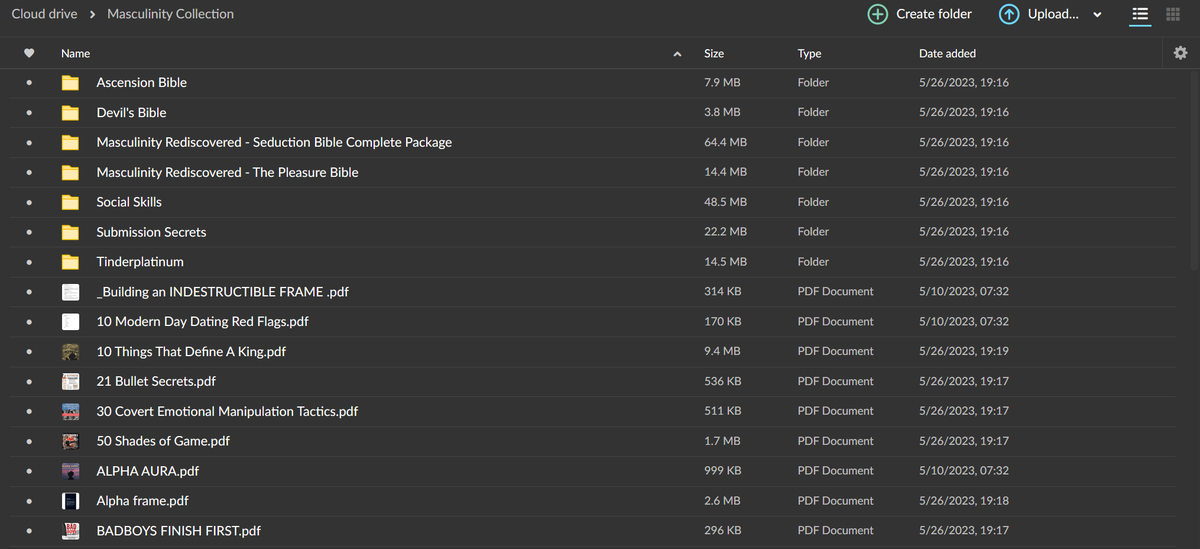Toggle favourite dot for Devil's Bible
Screen dimensions: 1200x549
click(29, 113)
